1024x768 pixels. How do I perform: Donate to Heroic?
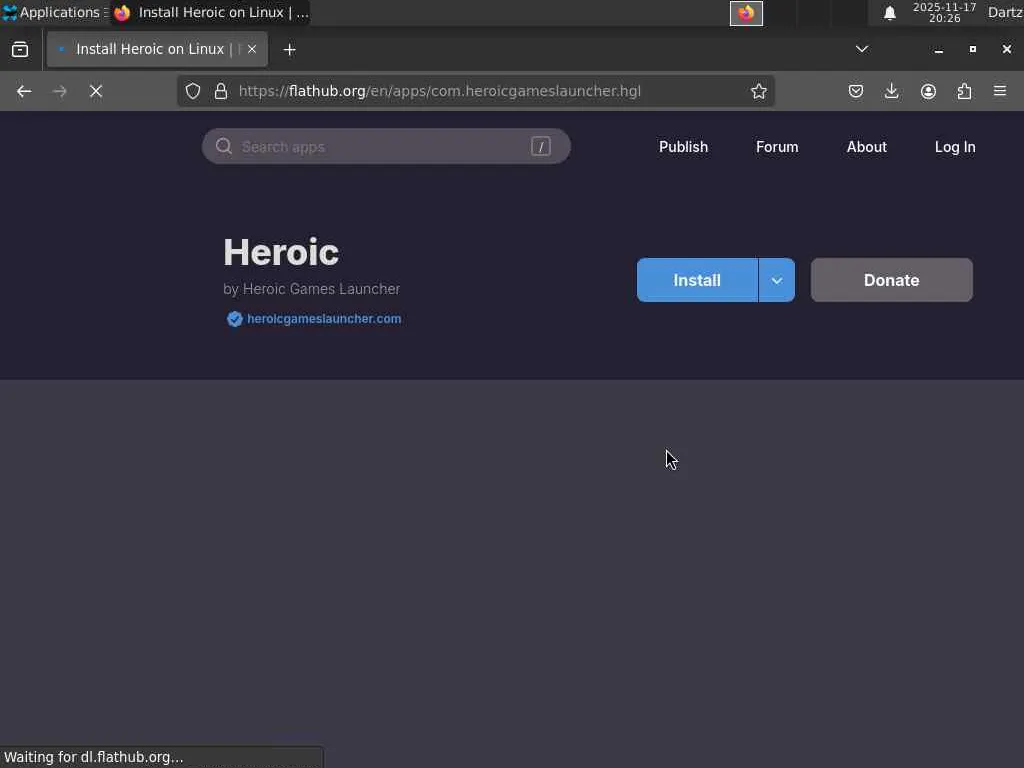(891, 280)
